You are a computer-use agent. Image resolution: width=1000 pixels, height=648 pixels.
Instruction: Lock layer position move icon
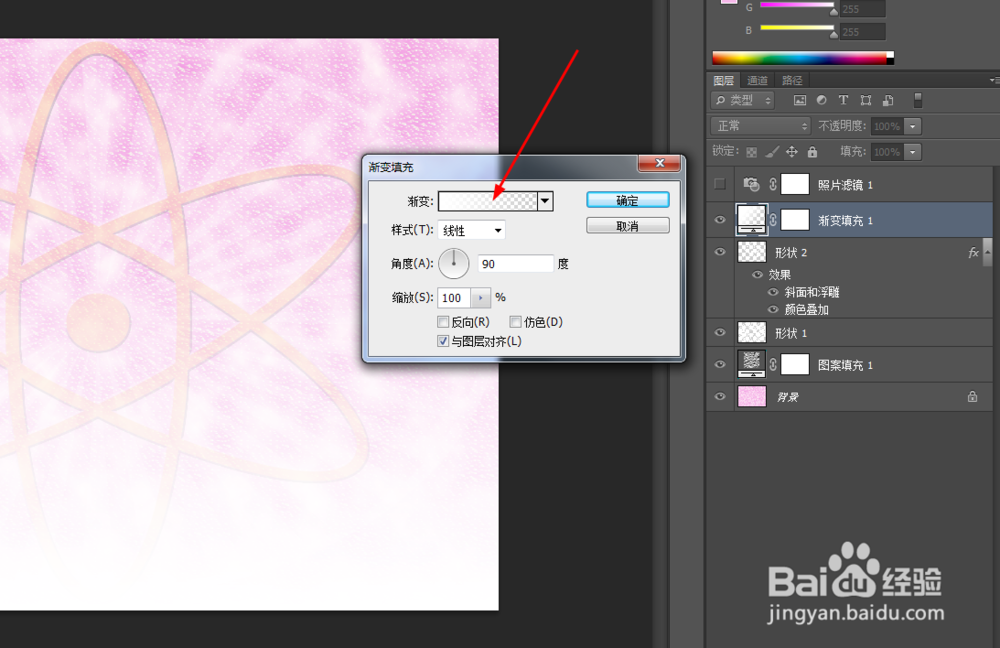[791, 152]
